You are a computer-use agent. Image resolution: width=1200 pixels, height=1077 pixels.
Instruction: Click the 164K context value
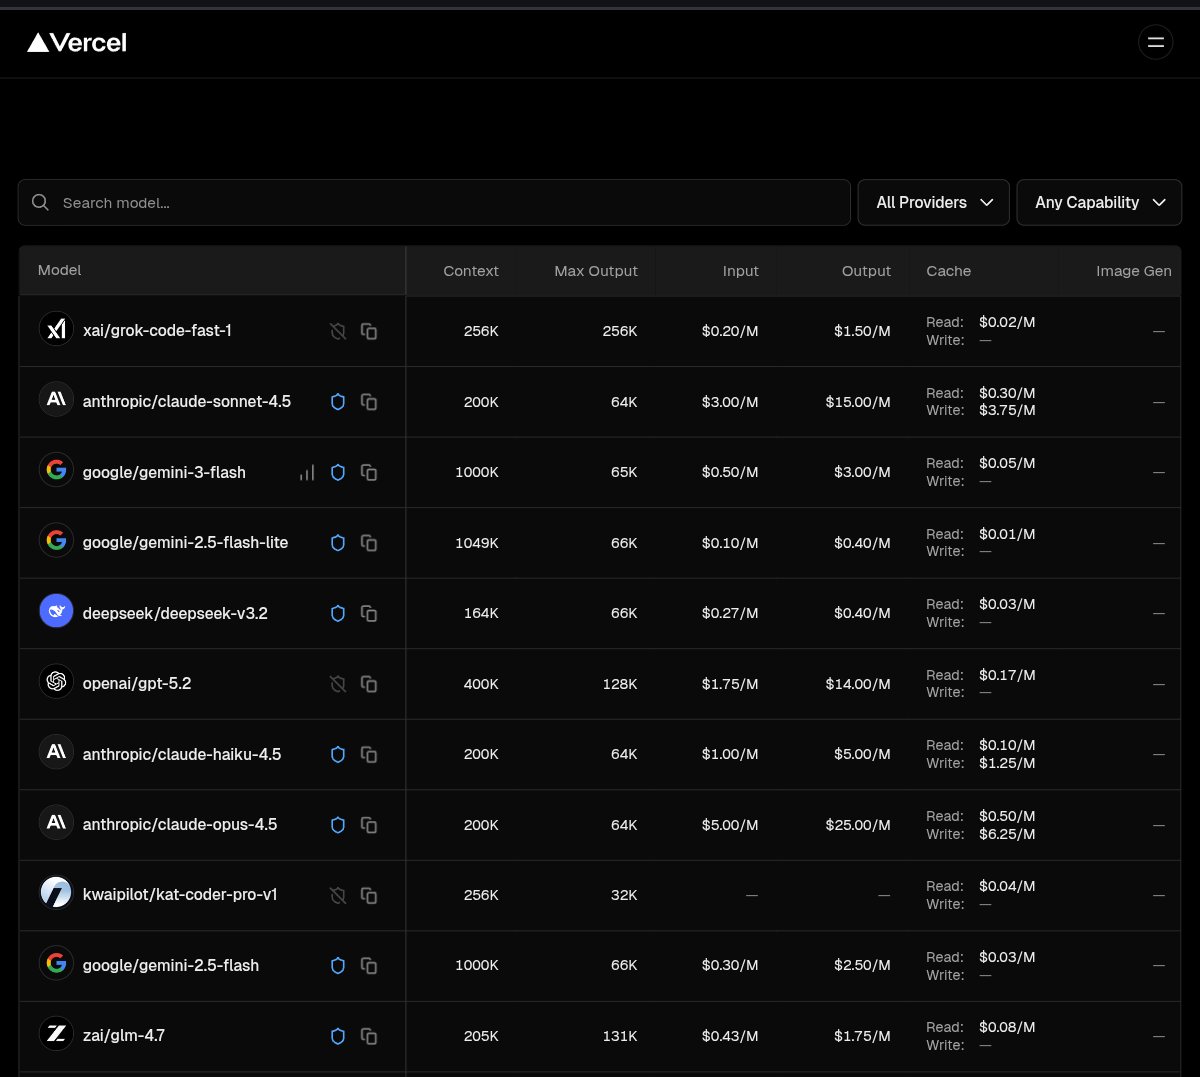pos(481,613)
